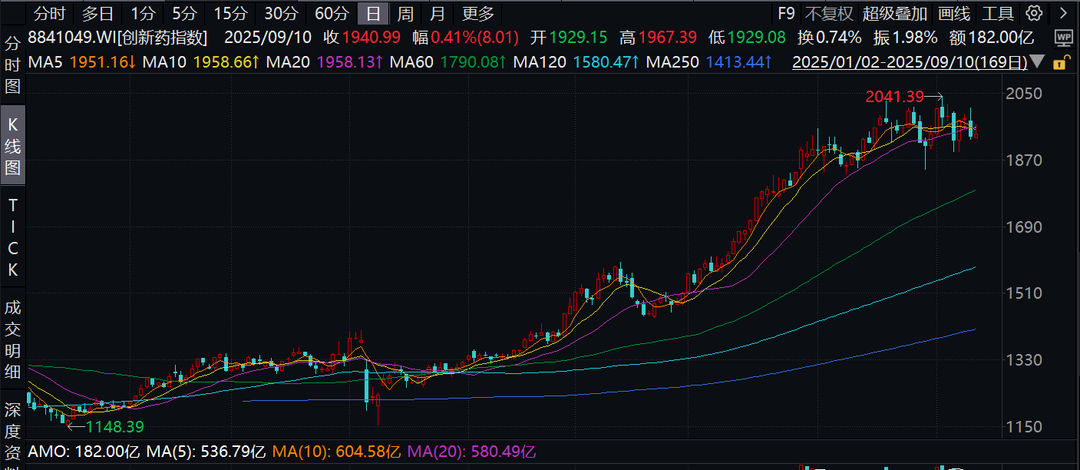Open the 画线 drawing tool

(x=955, y=13)
